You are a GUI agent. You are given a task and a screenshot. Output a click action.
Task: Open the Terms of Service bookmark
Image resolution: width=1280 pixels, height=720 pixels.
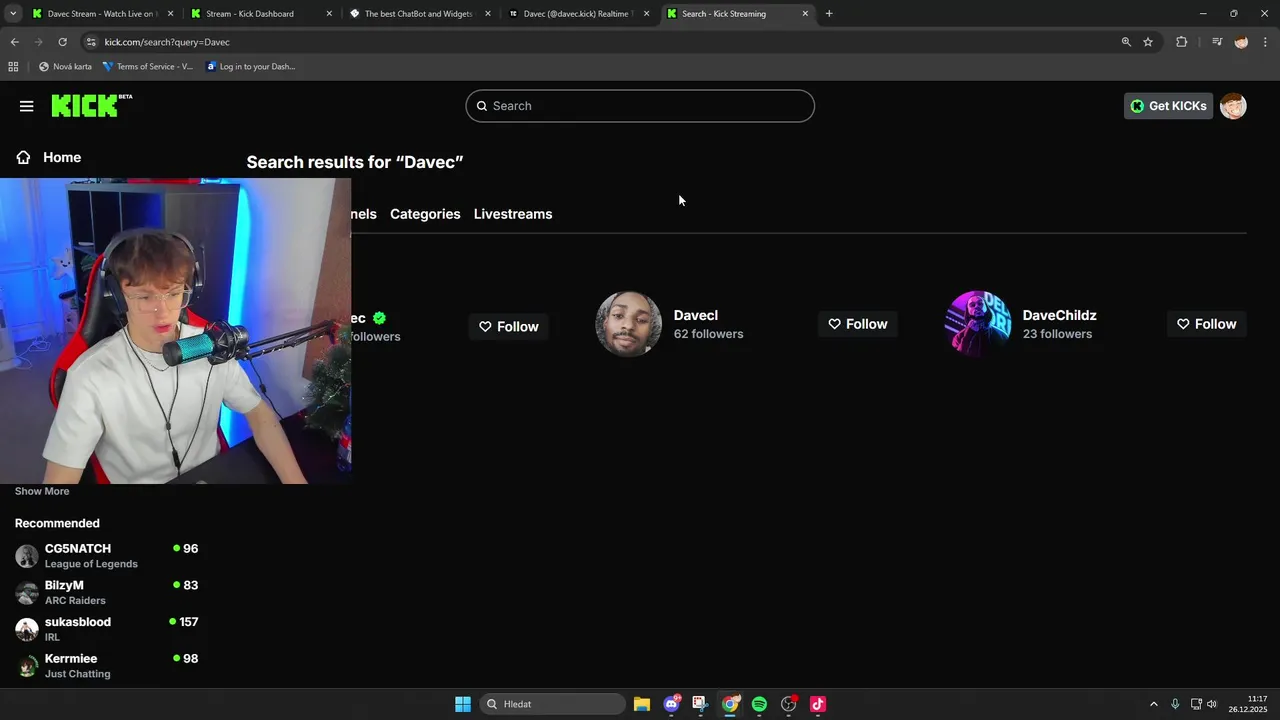pos(148,67)
